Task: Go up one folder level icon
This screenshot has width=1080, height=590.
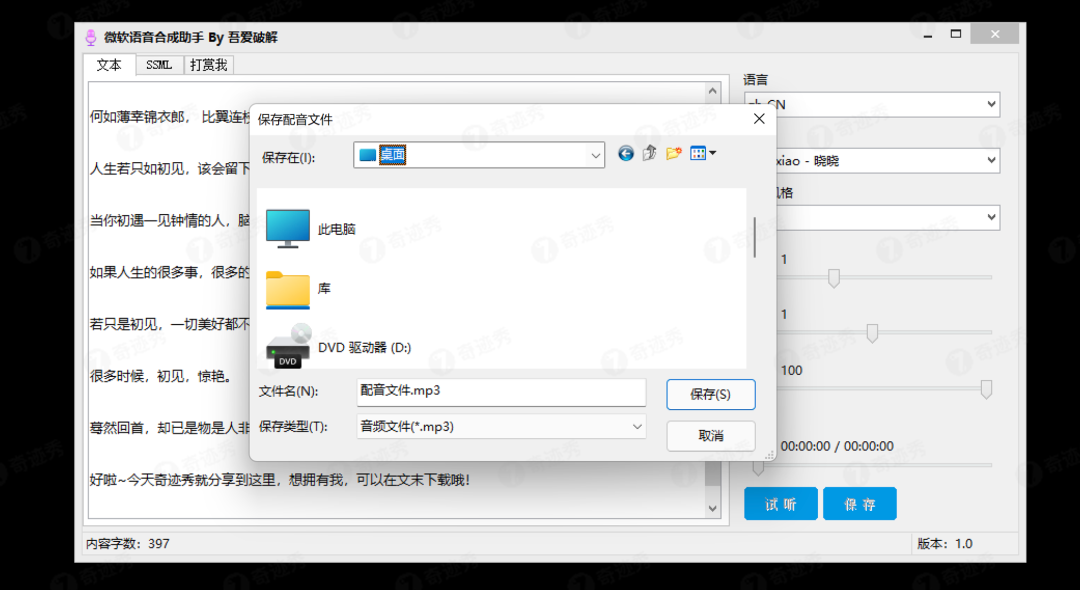Action: [x=650, y=154]
